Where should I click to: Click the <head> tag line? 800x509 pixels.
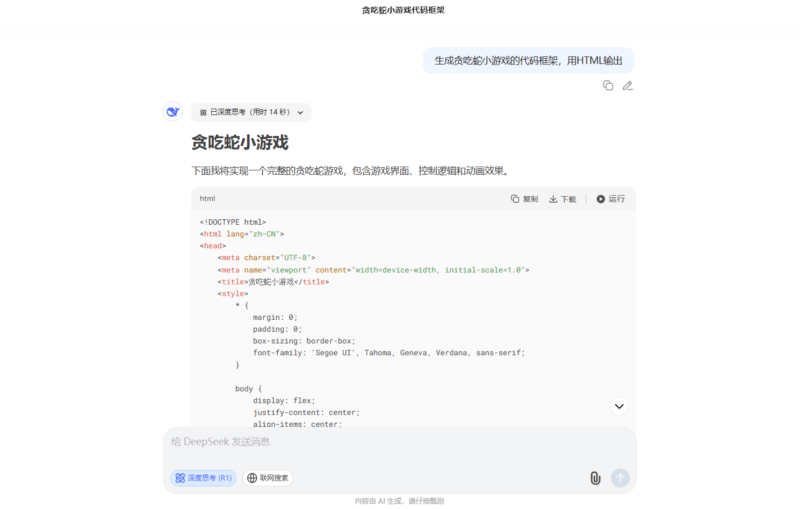coord(213,246)
